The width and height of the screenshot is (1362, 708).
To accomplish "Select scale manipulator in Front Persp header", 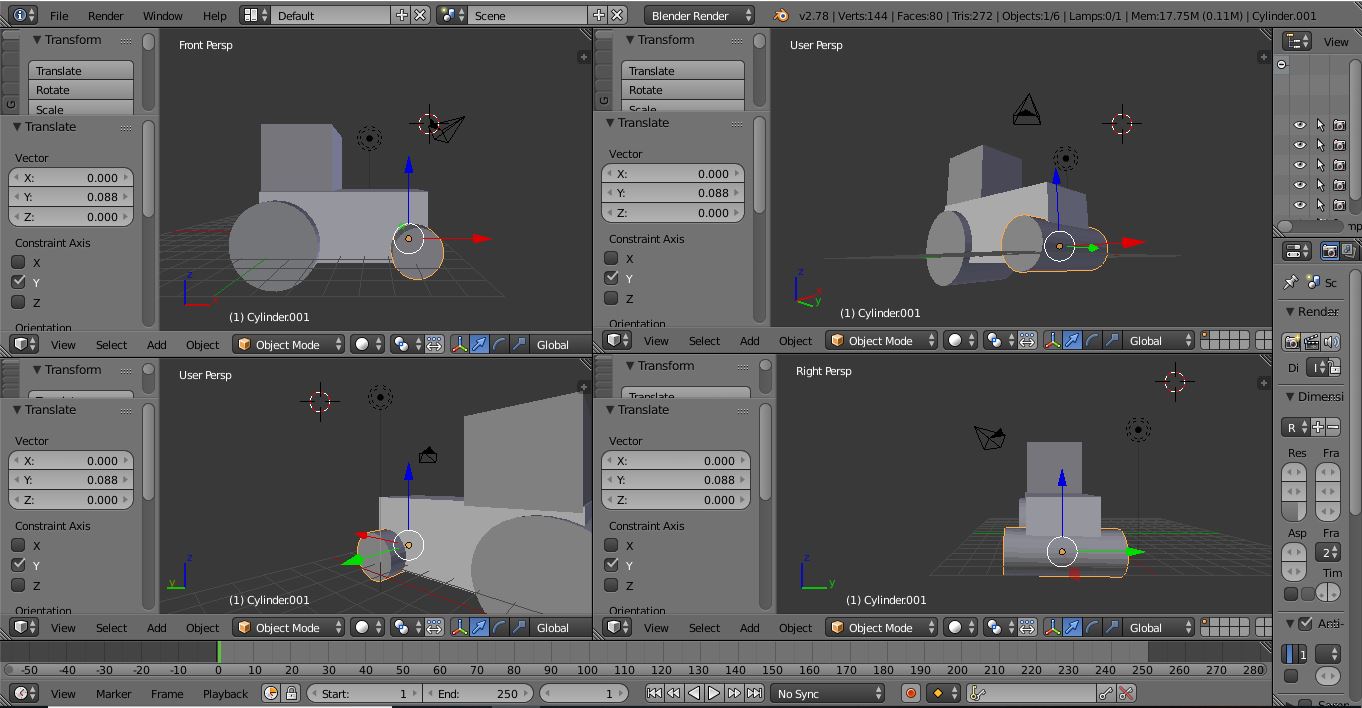I will point(519,344).
